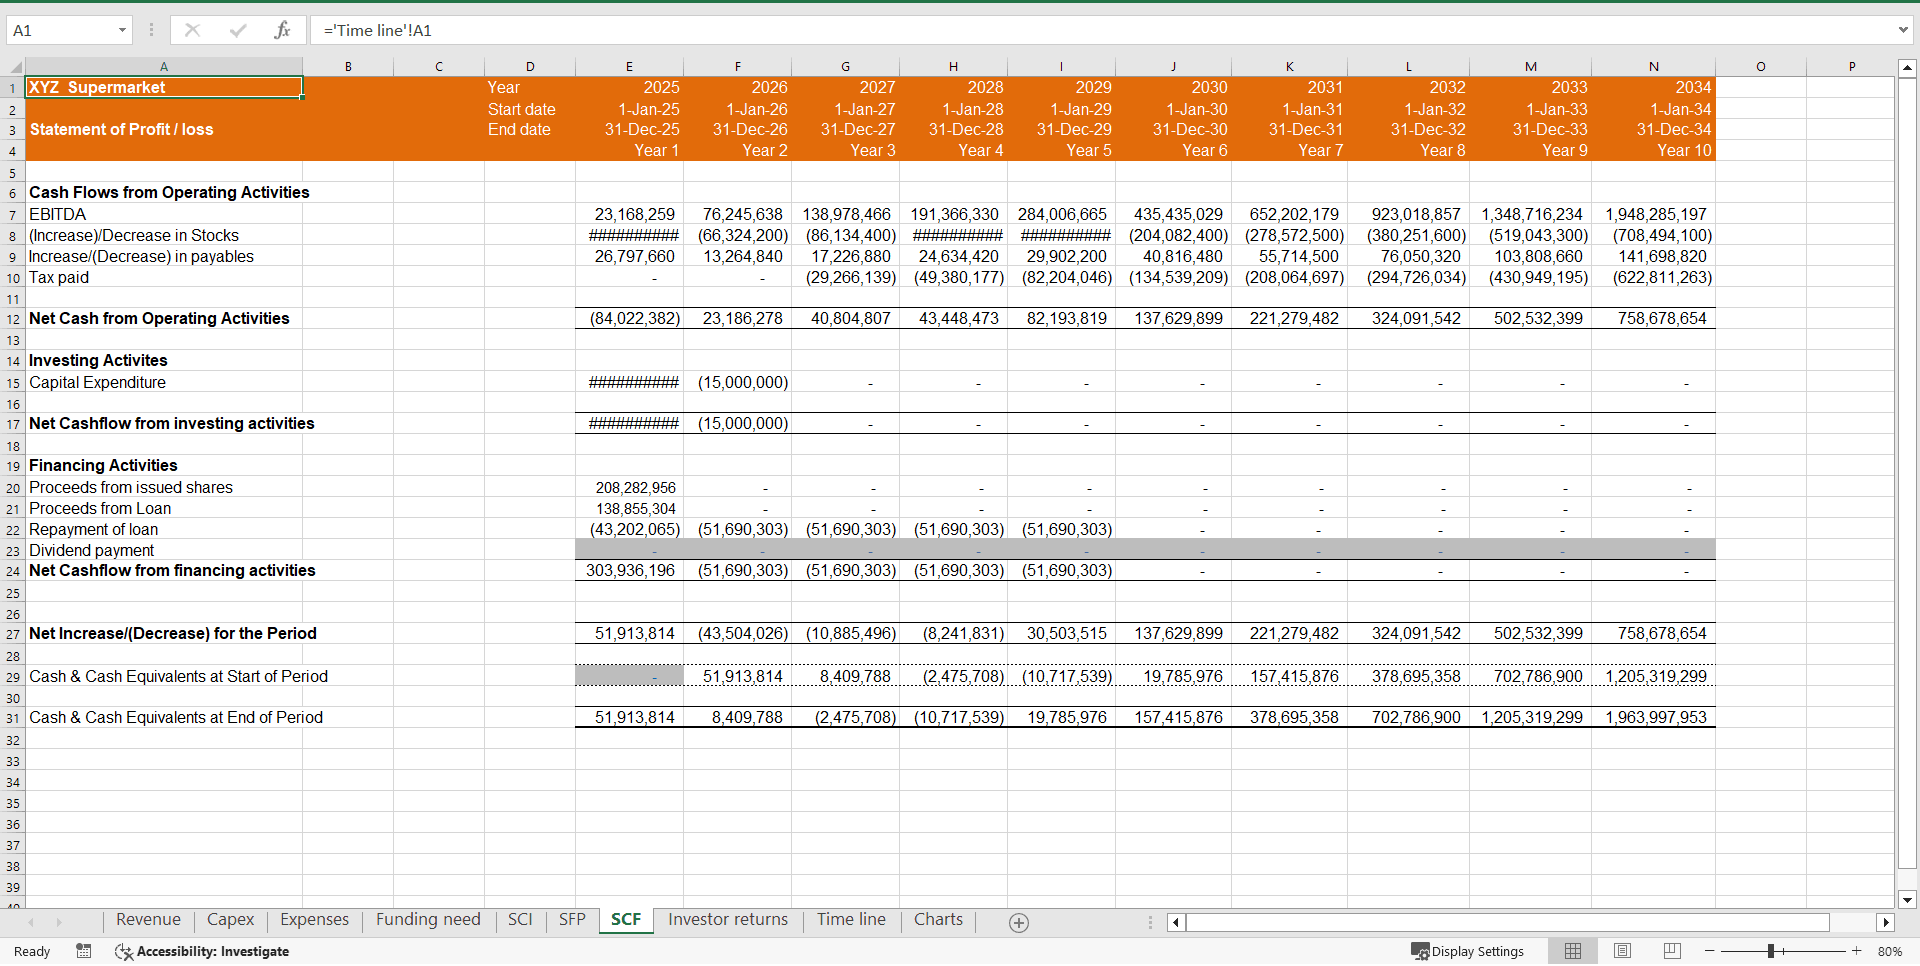Select cell value 303,936,196
The width and height of the screenshot is (1920, 966).
click(630, 570)
